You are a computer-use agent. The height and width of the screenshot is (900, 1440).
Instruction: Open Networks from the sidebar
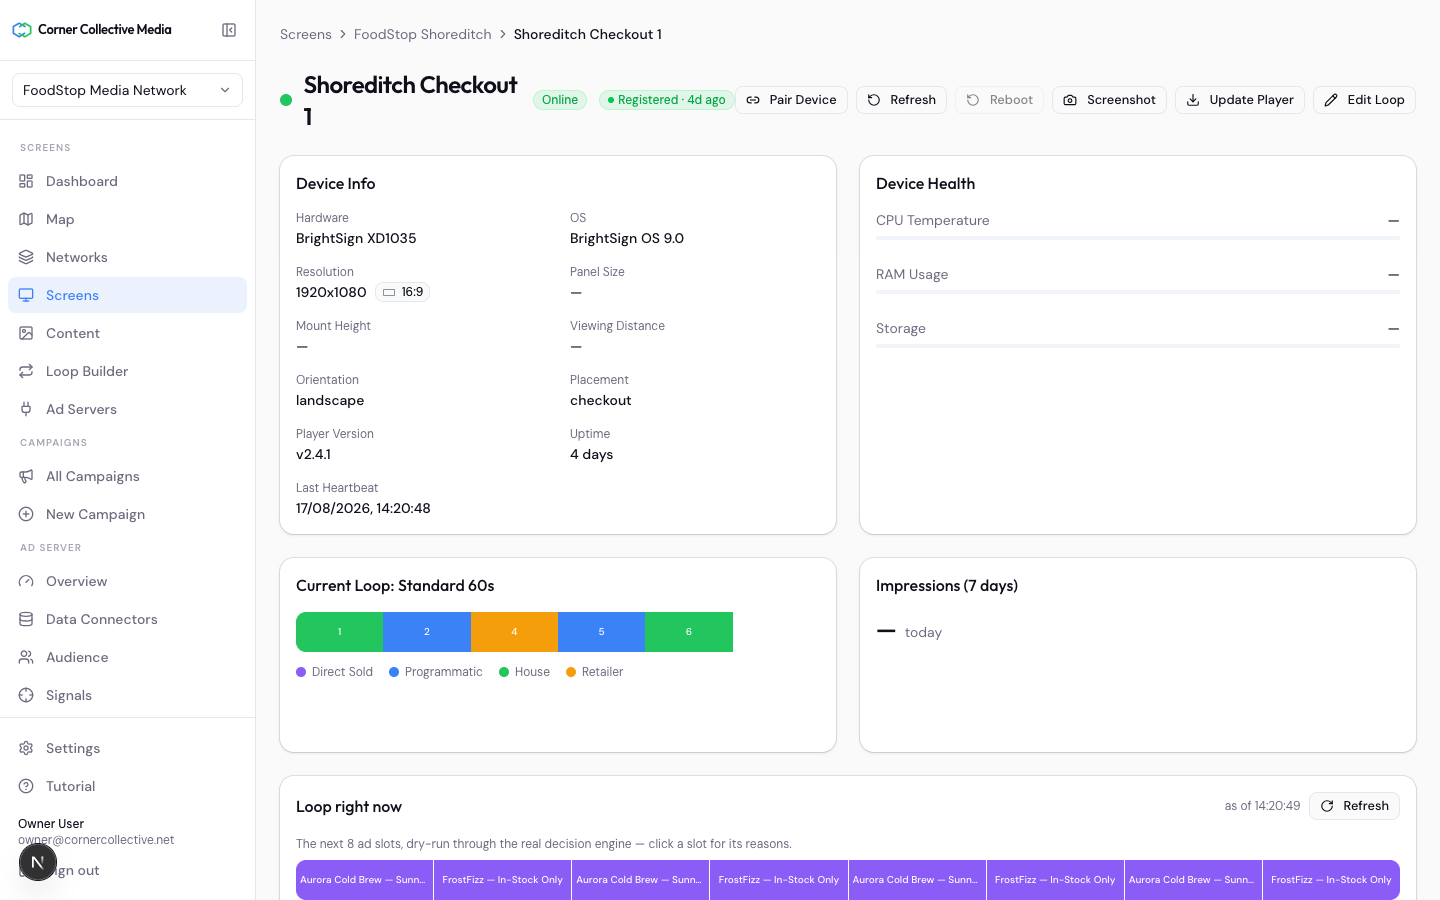[x=127, y=257]
